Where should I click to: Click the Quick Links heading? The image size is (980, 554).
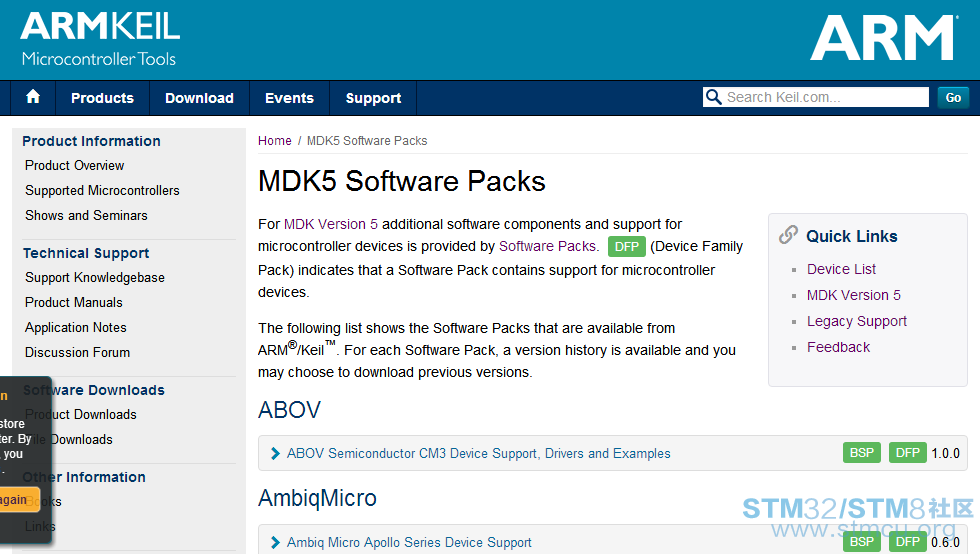852,236
